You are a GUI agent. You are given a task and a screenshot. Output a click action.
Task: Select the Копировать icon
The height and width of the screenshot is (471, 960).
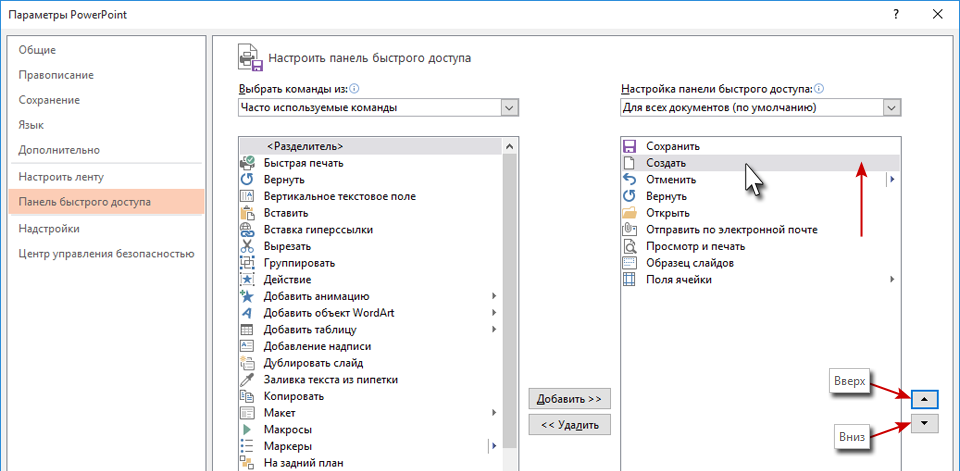(247, 396)
